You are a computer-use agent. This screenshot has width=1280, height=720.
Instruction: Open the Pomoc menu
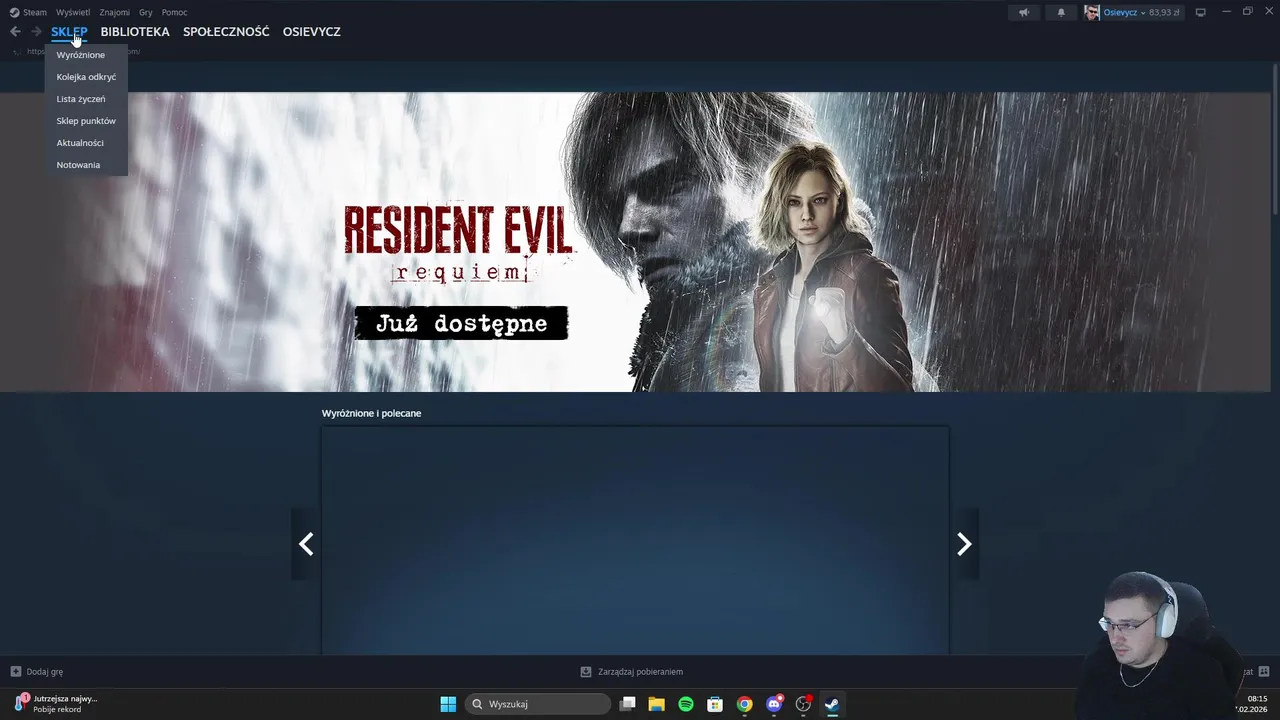pyautogui.click(x=174, y=12)
